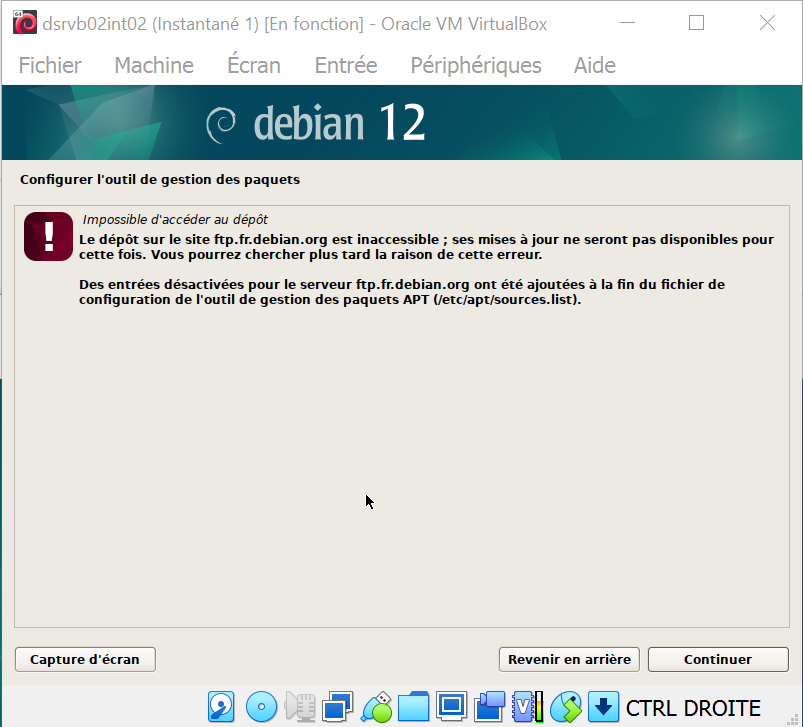803x727 pixels.
Task: Open the Périphériques menu
Action: coord(476,65)
